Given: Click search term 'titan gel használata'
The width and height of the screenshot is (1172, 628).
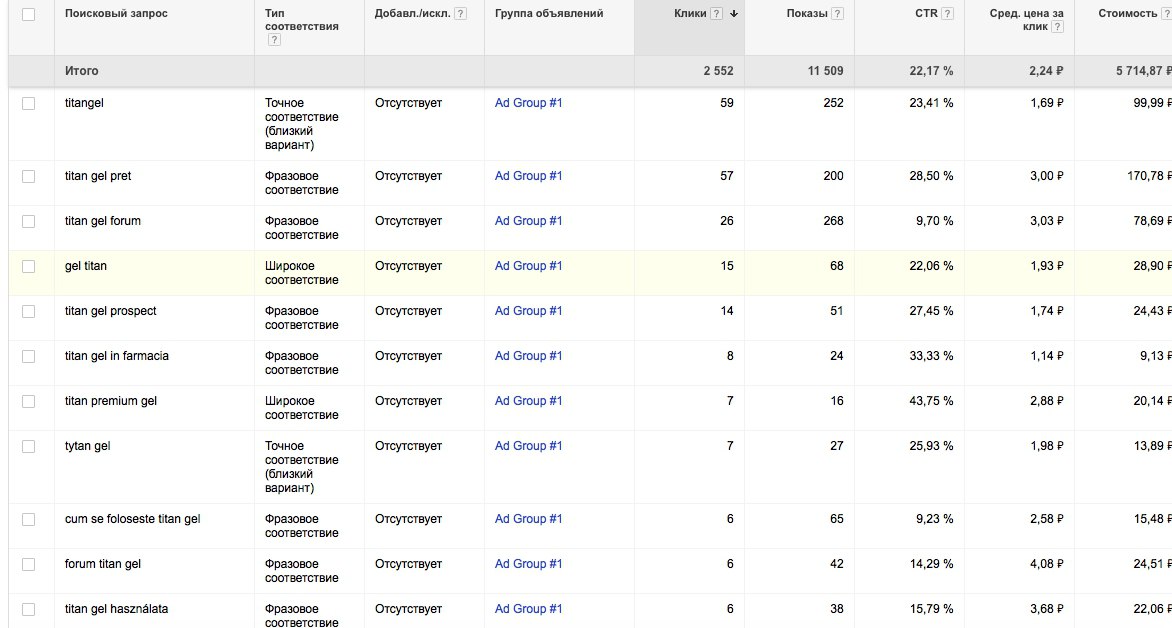Looking at the screenshot, I should pyautogui.click(x=117, y=609).
